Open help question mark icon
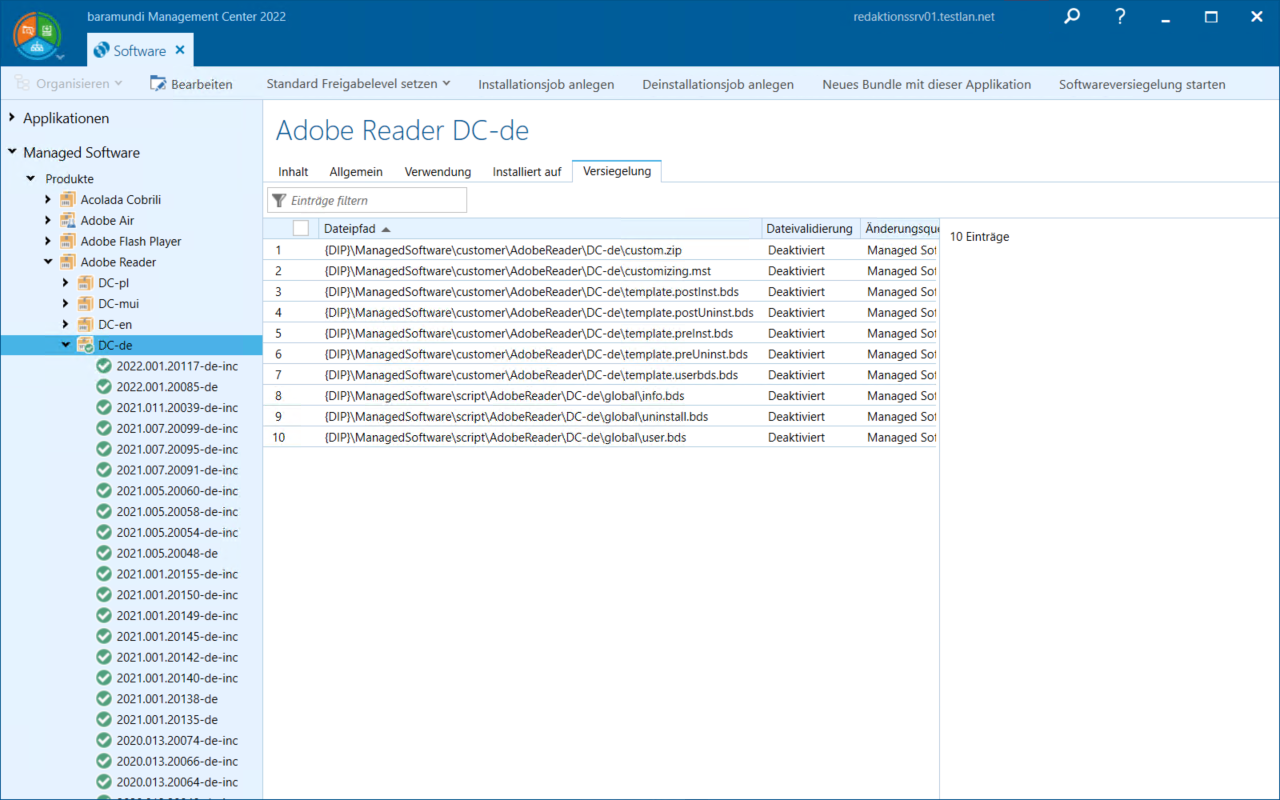Image resolution: width=1280 pixels, height=800 pixels. pyautogui.click(x=1120, y=17)
